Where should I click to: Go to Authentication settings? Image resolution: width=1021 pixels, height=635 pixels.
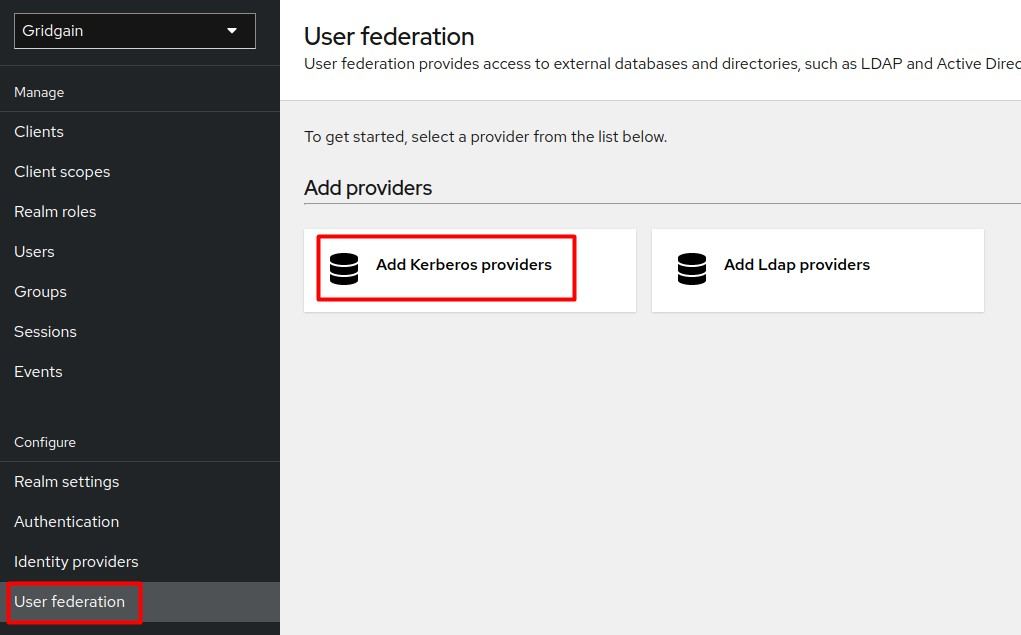click(140, 522)
